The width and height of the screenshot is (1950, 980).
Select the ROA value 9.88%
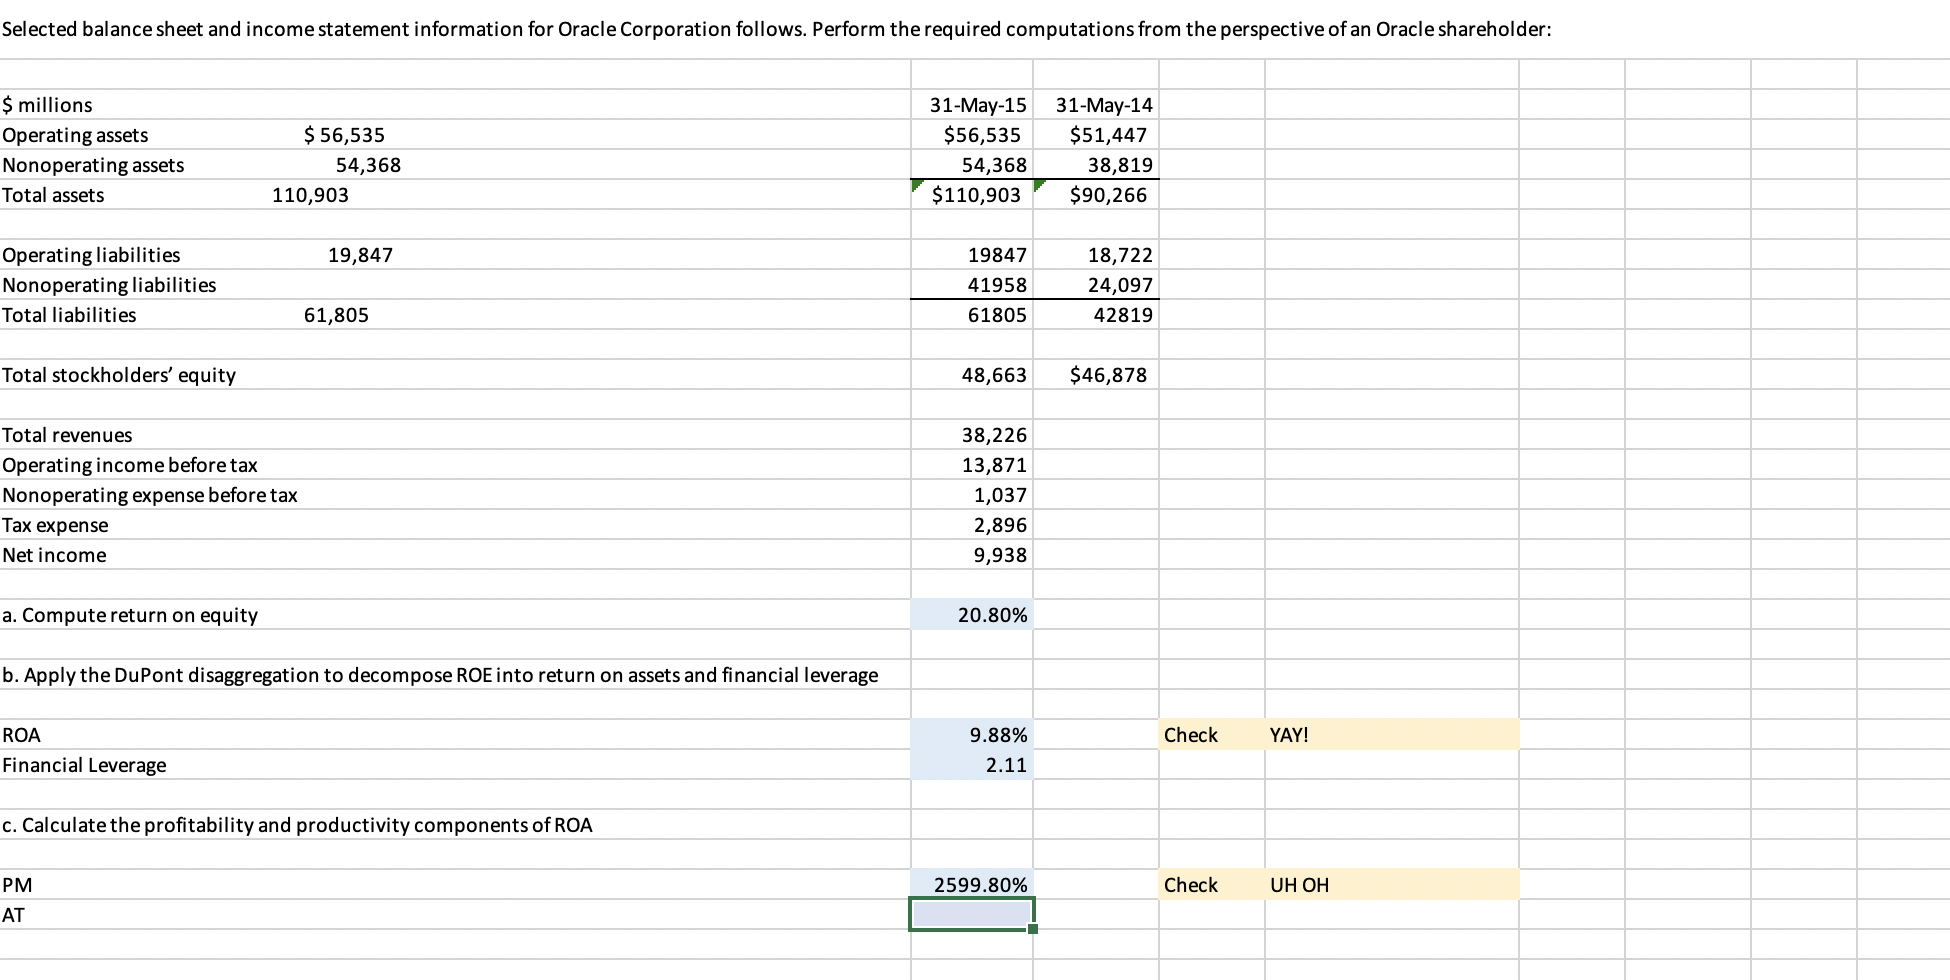[x=971, y=734]
